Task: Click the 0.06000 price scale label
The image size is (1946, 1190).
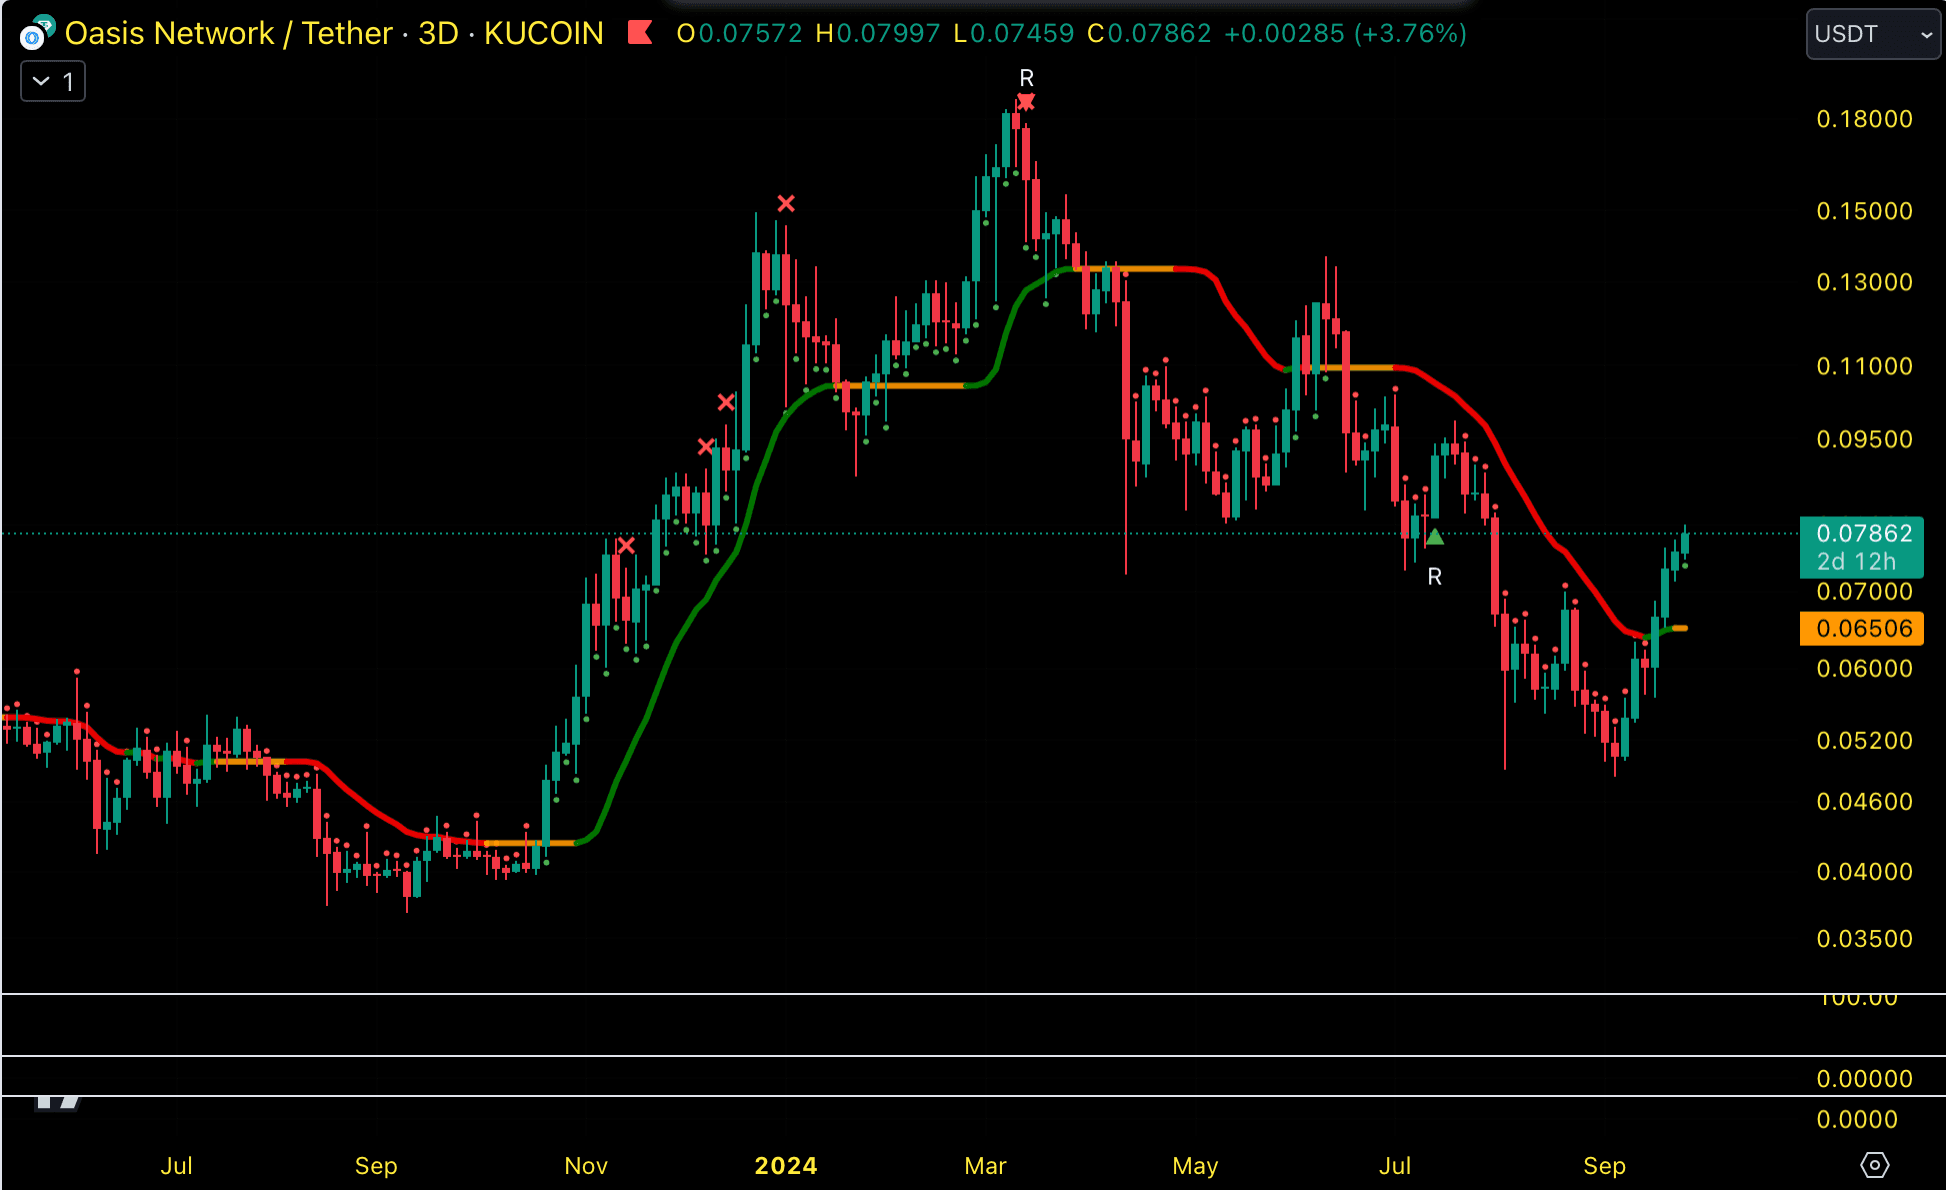Action: [x=1864, y=668]
